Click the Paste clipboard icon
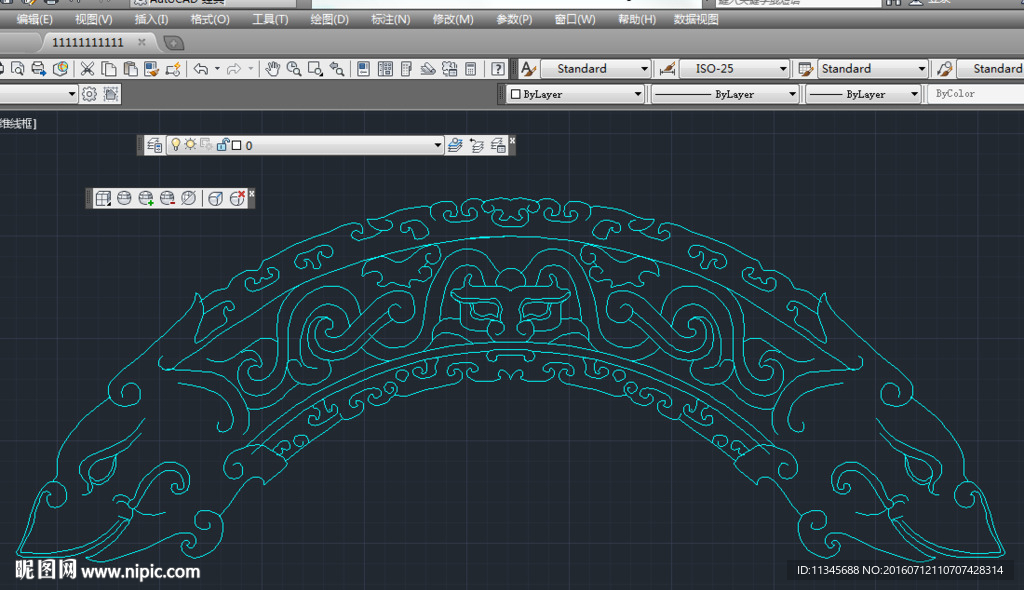Image resolution: width=1024 pixels, height=590 pixels. click(131, 69)
